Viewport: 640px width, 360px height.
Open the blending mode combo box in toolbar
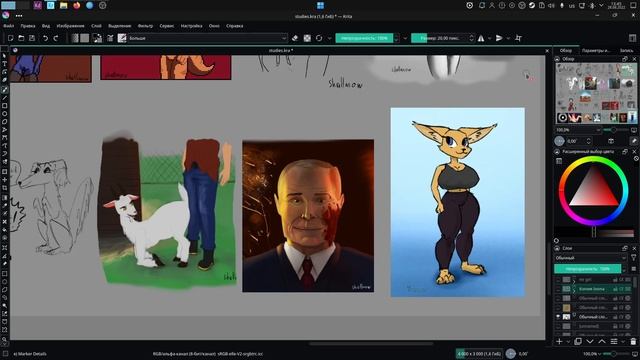[208, 38]
